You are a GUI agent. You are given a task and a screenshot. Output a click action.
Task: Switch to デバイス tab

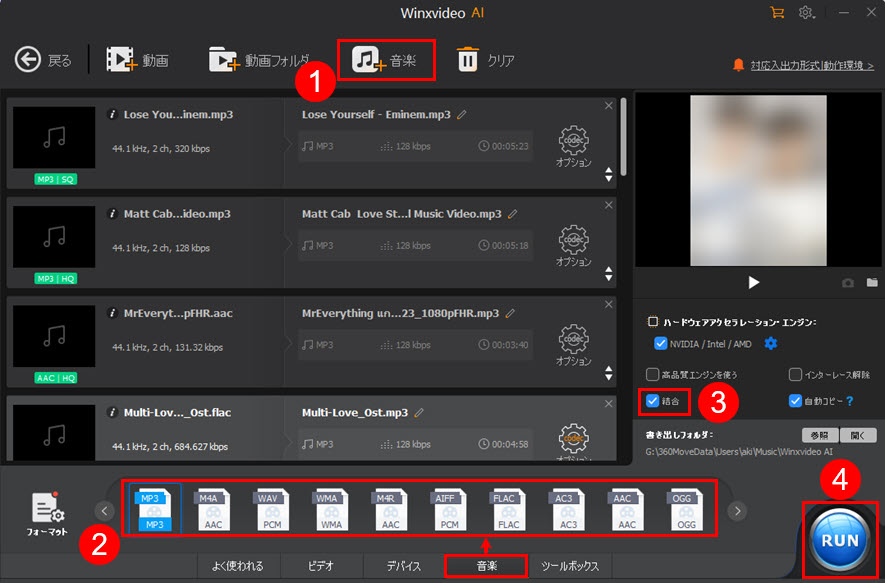404,566
